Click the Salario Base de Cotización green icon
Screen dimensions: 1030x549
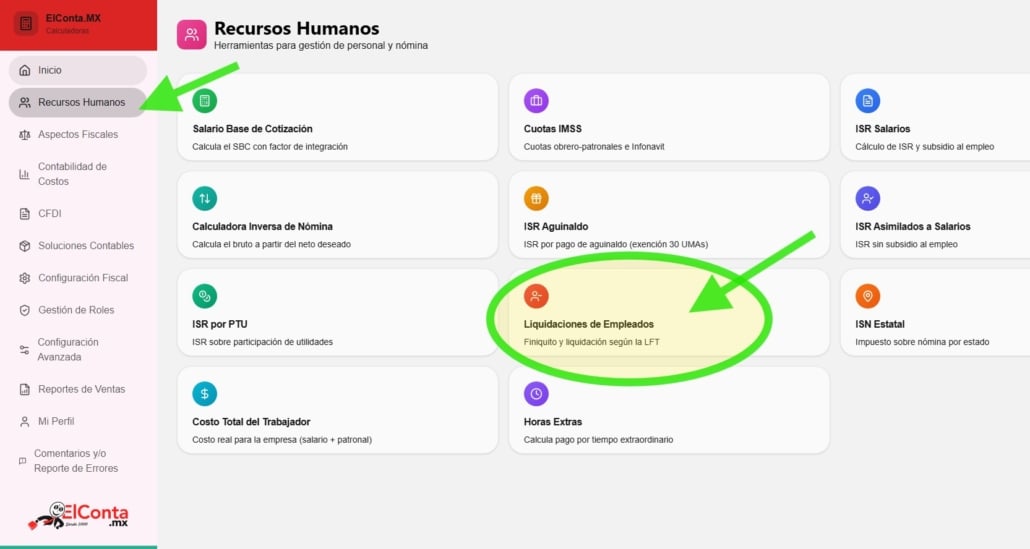click(x=204, y=101)
